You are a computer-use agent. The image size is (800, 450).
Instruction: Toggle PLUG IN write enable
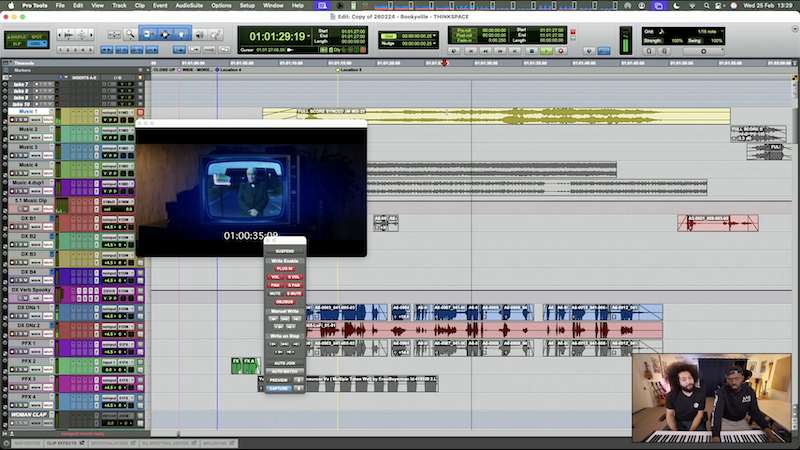pyautogui.click(x=285, y=268)
